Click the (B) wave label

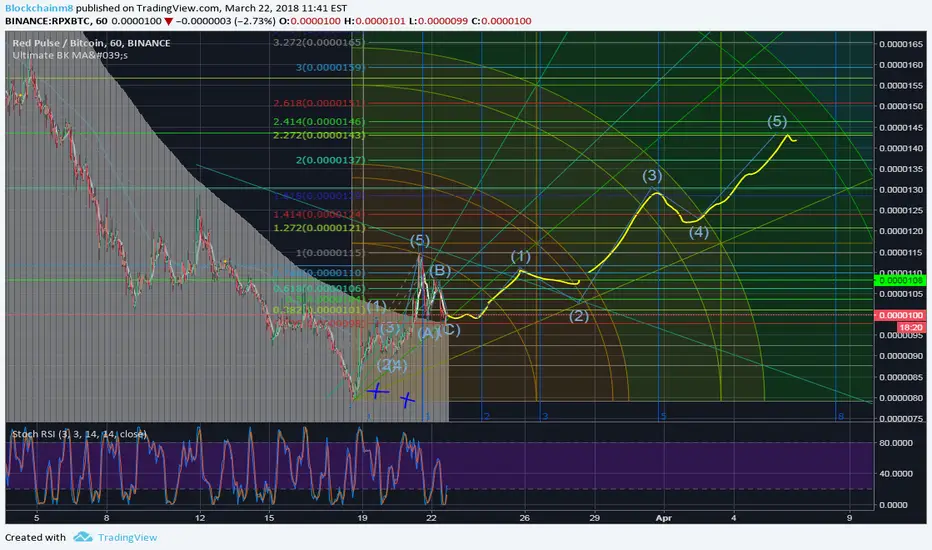pyautogui.click(x=440, y=271)
